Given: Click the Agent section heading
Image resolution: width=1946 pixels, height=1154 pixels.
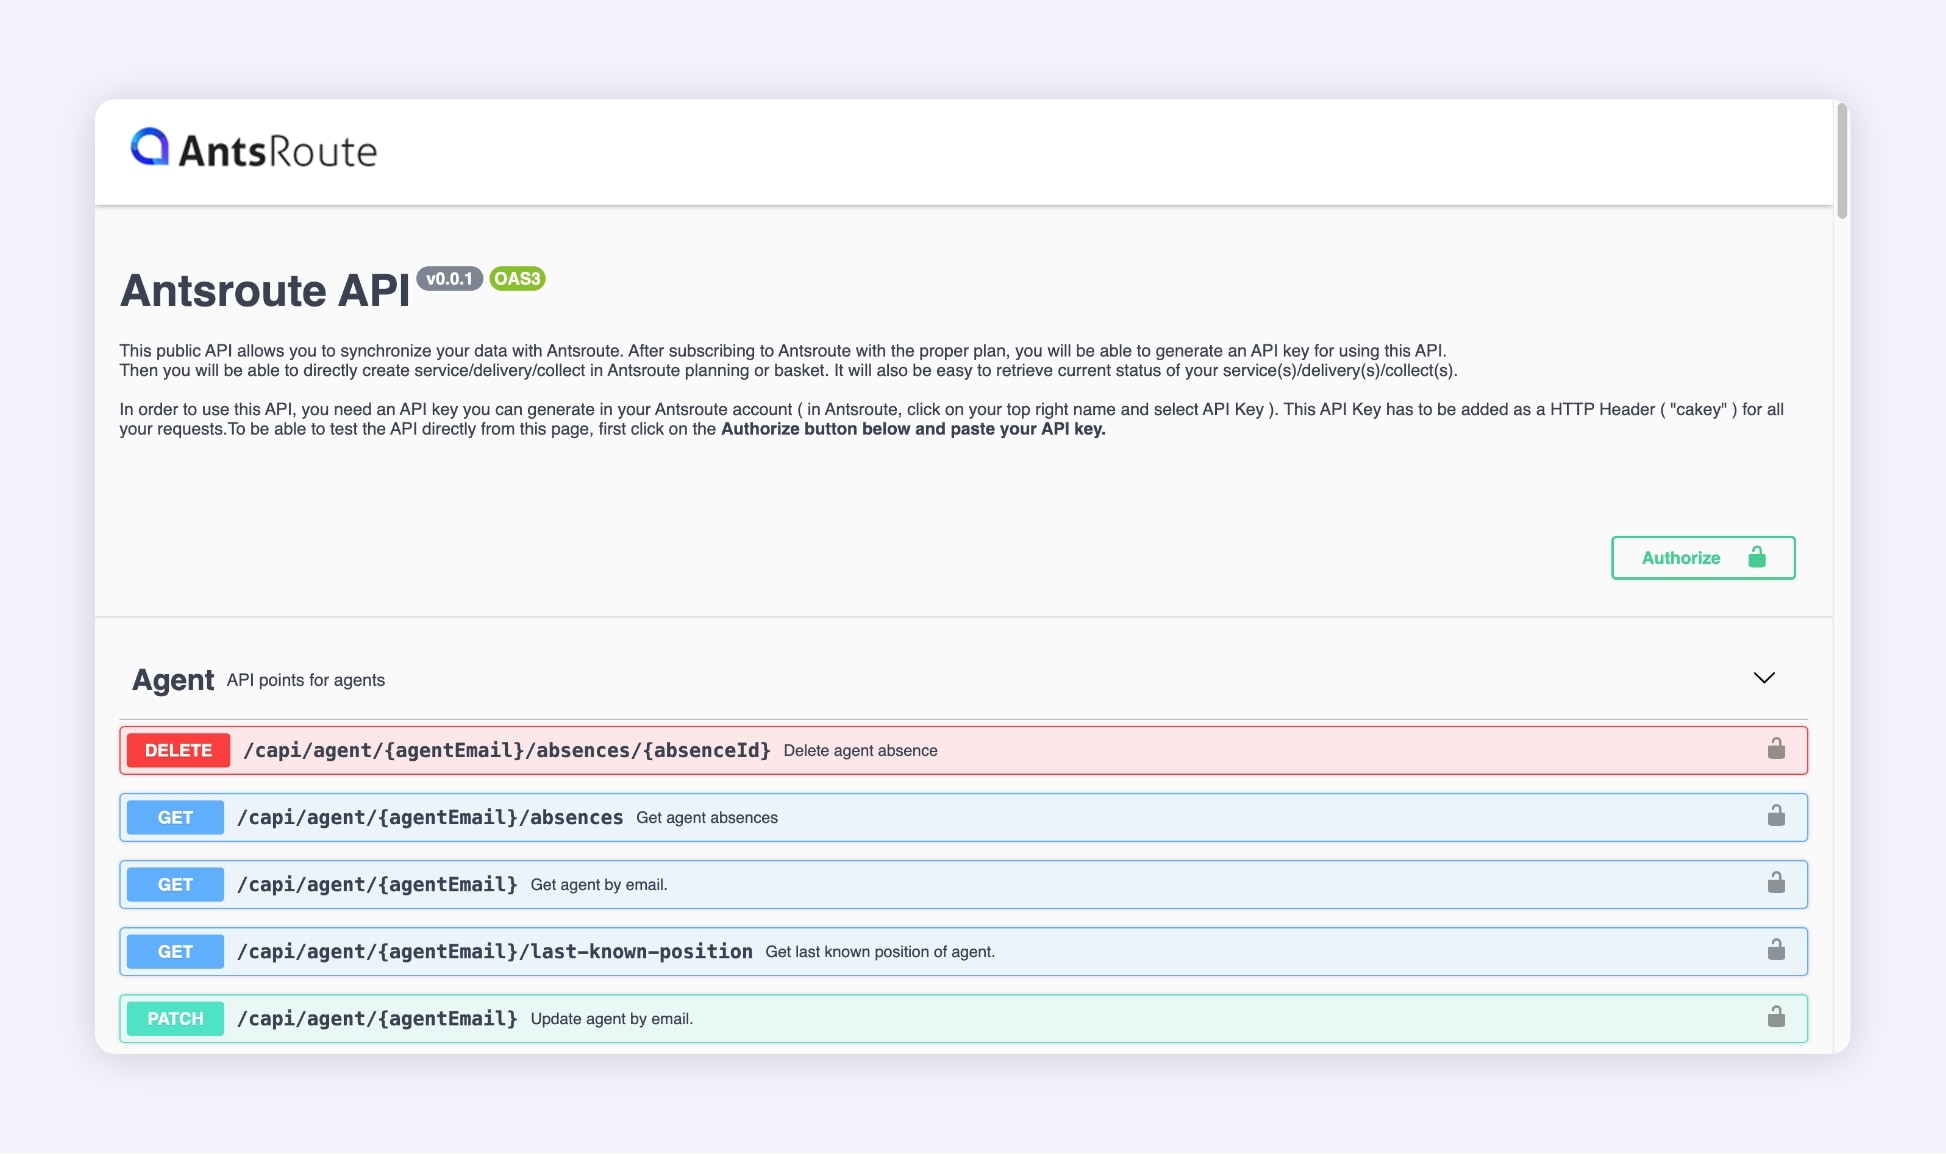Looking at the screenshot, I should click(173, 680).
